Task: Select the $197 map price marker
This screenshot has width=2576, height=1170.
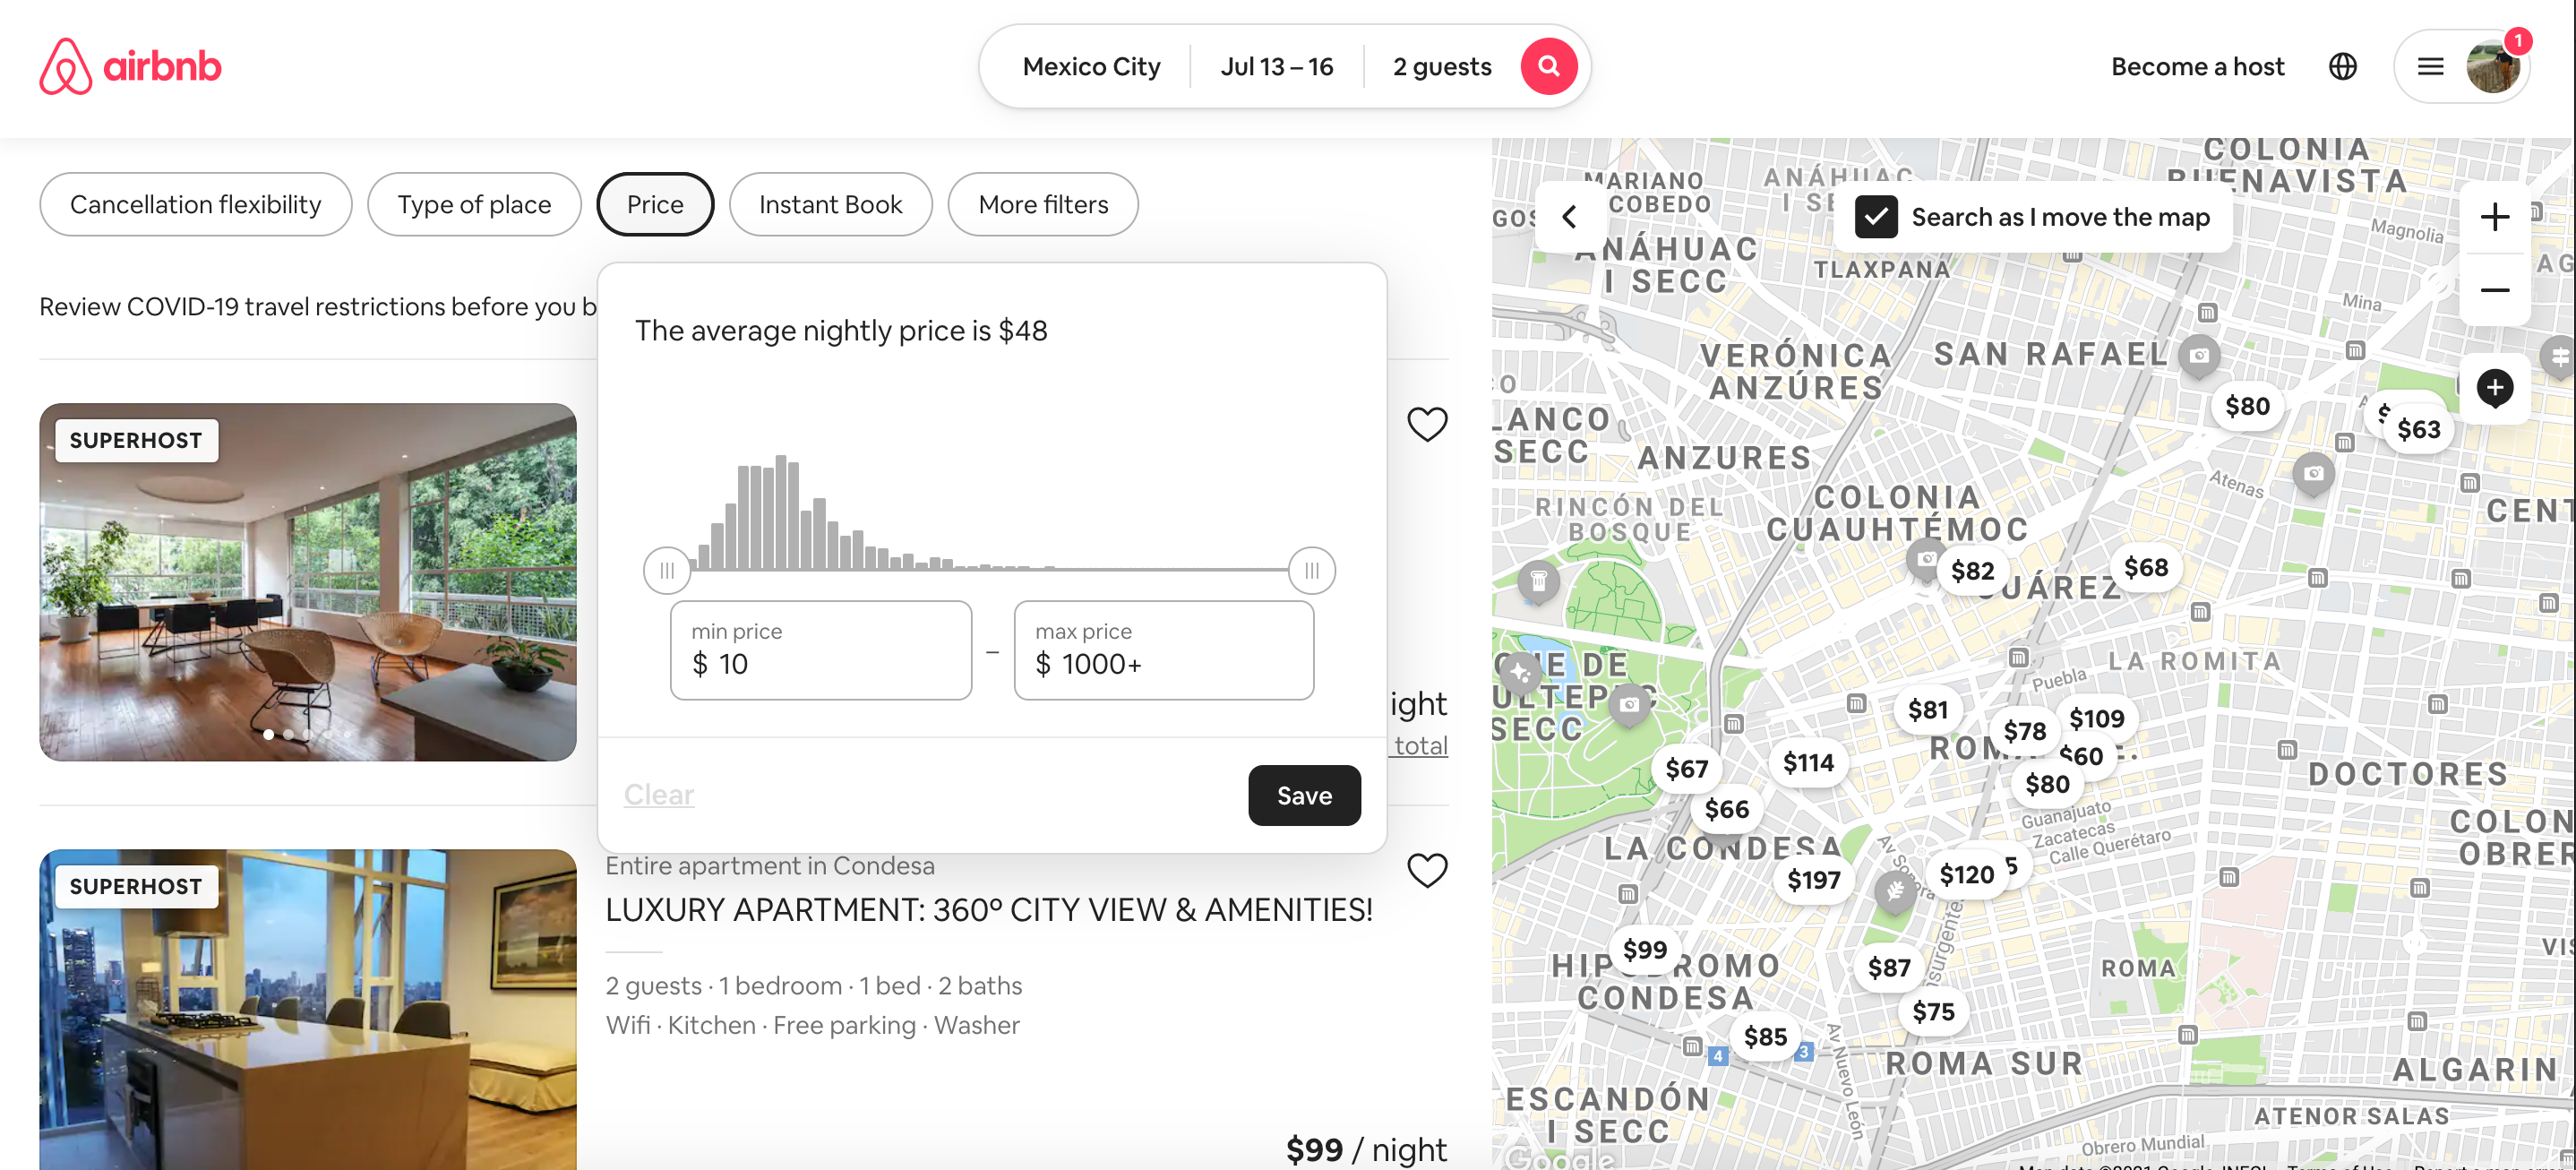Action: 1813,880
